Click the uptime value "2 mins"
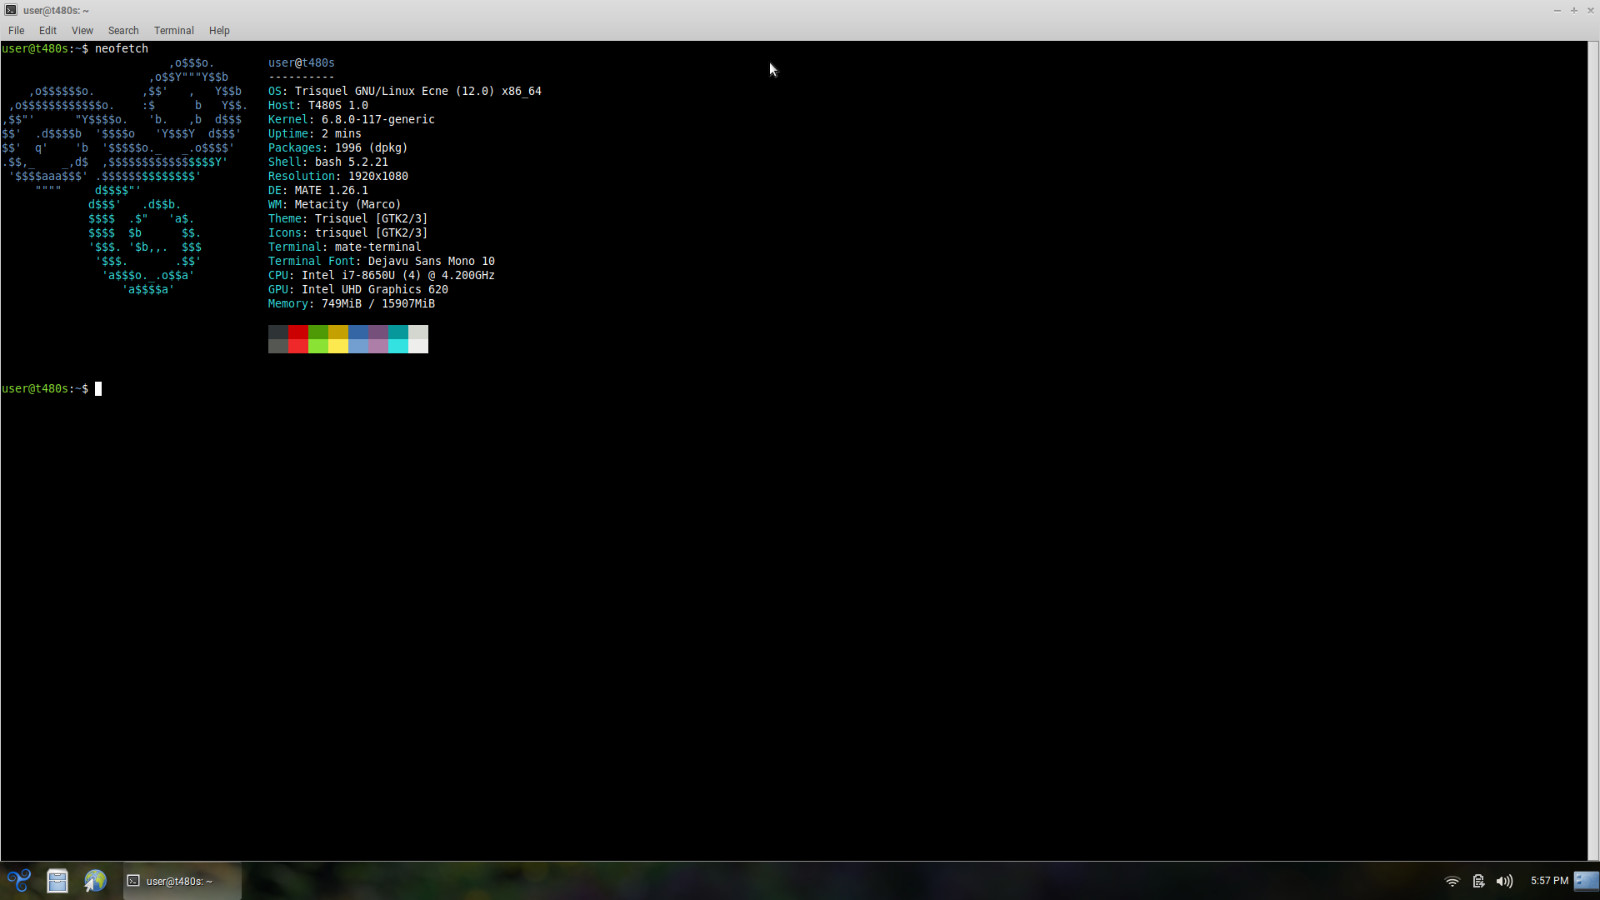Viewport: 1600px width, 900px height. point(341,133)
